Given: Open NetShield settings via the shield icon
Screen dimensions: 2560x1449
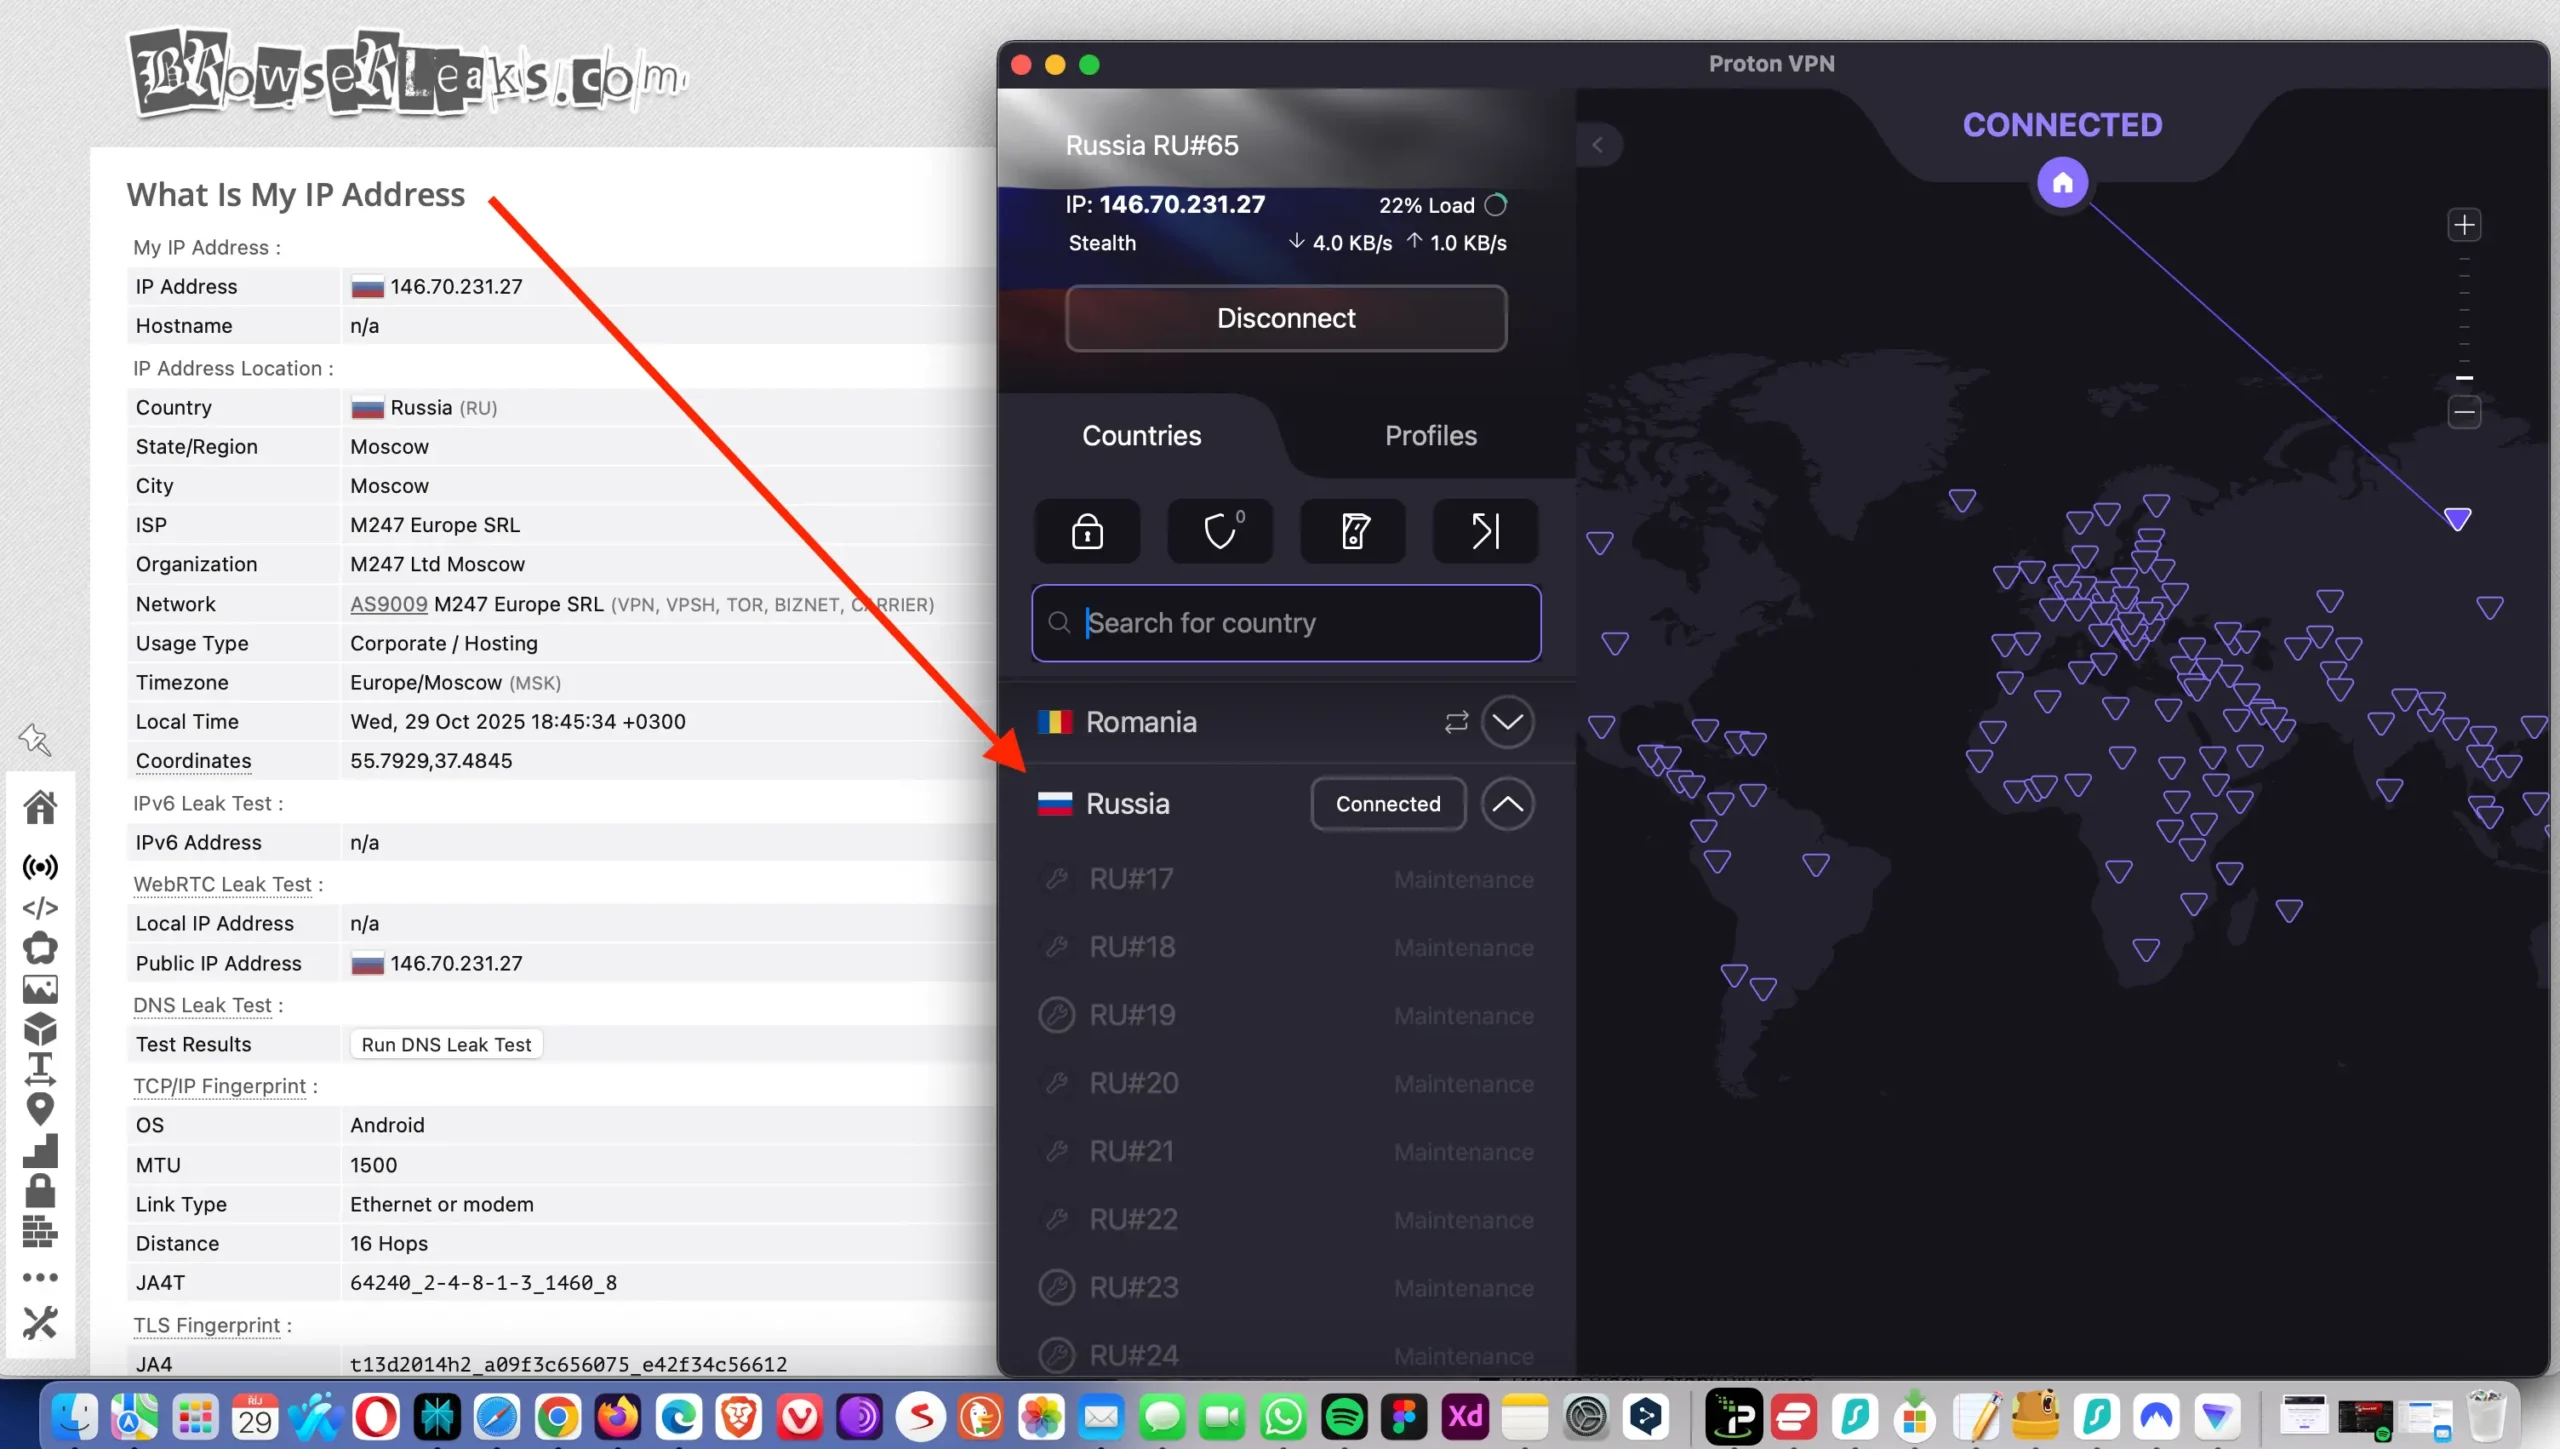Looking at the screenshot, I should pos(1219,531).
